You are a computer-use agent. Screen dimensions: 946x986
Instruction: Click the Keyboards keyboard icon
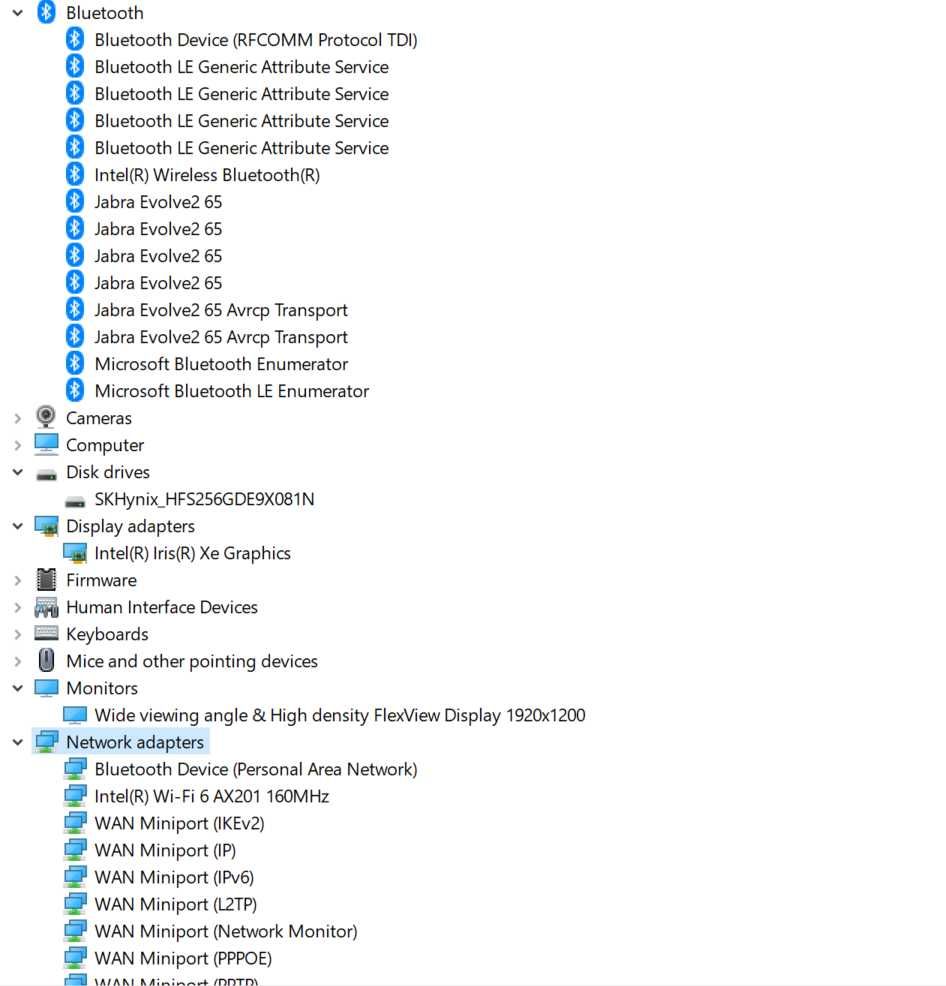pyautogui.click(x=46, y=633)
